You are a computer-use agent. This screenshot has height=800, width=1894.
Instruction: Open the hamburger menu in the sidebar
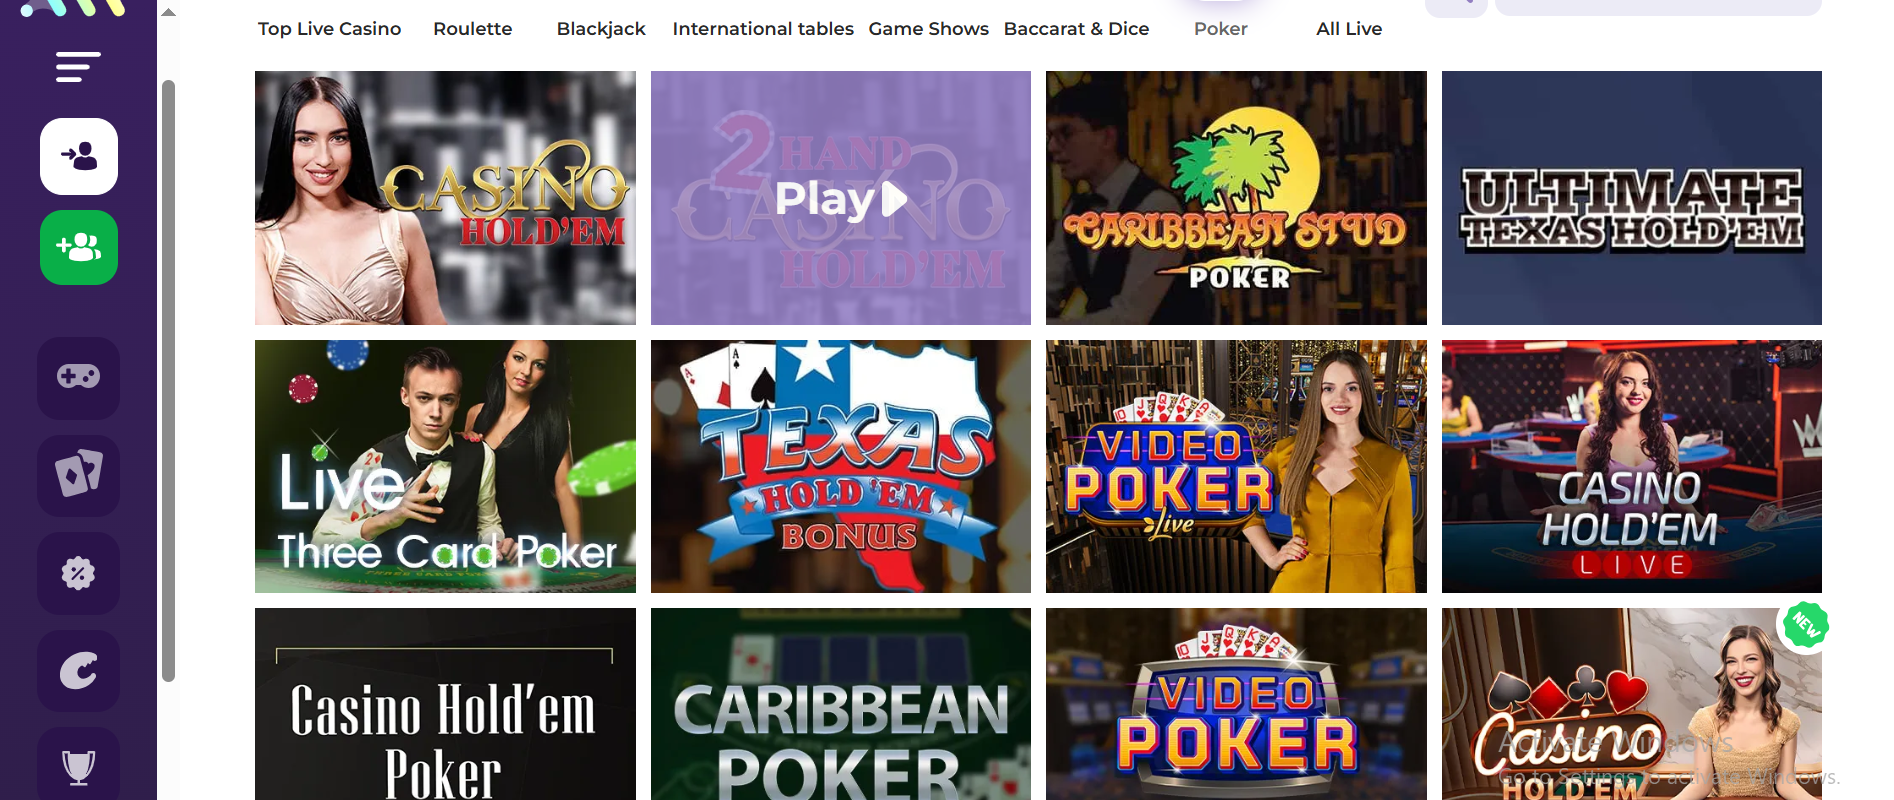78,67
